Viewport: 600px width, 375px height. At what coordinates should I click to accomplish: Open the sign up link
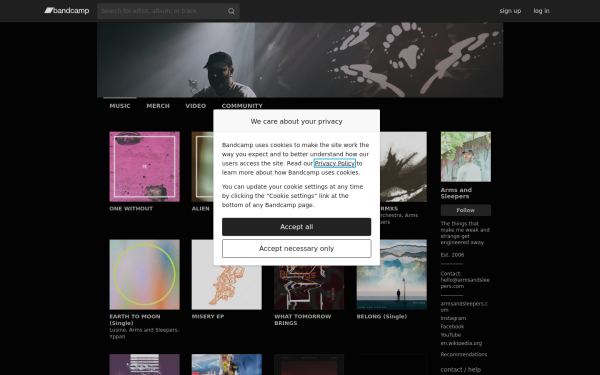(x=510, y=11)
